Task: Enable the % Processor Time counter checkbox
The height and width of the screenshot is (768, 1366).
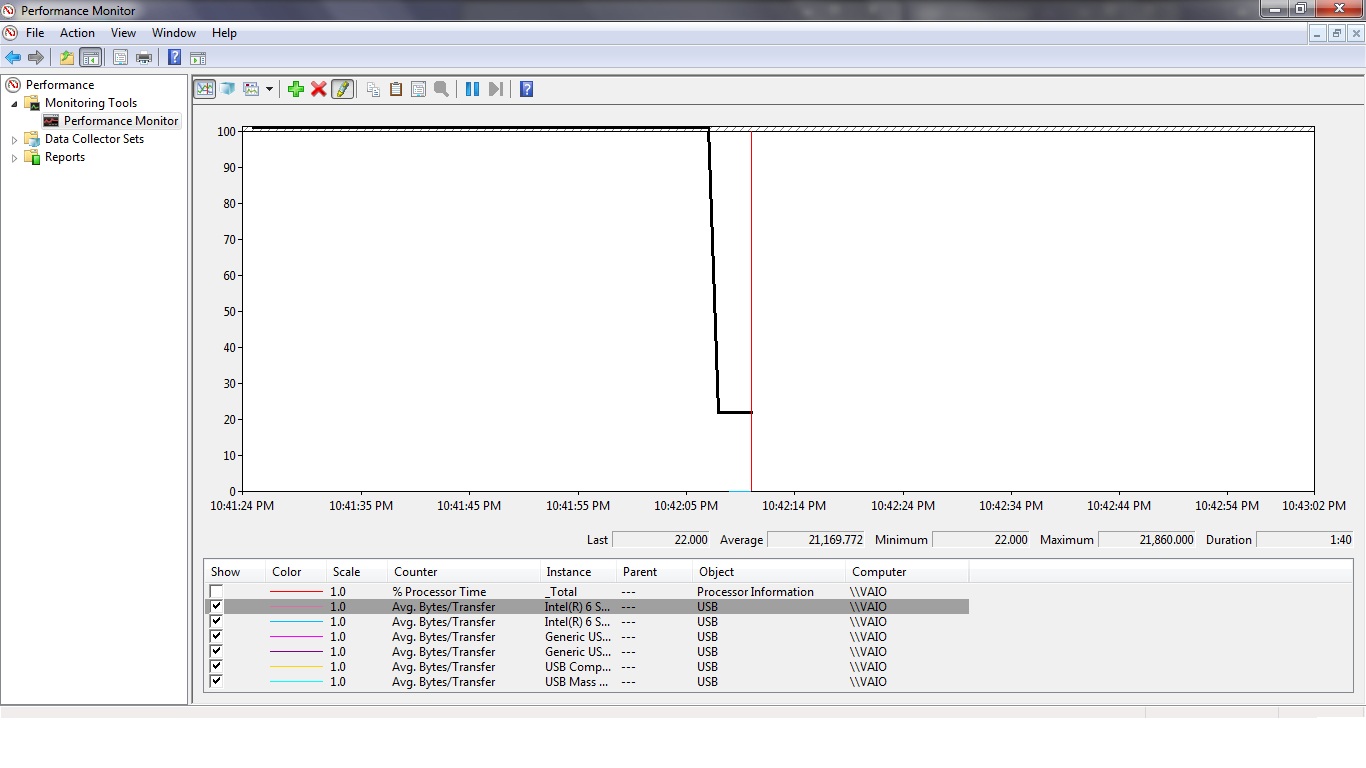Action: (216, 591)
